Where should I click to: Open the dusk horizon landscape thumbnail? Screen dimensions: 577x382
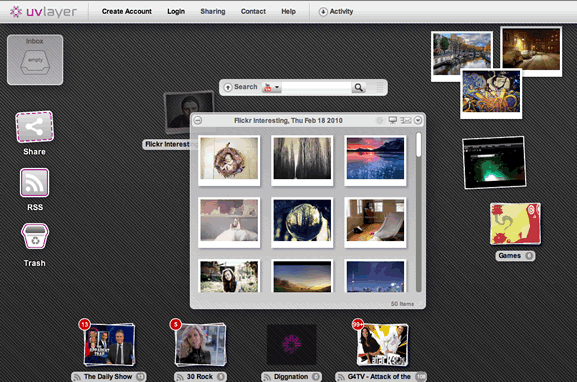(302, 276)
